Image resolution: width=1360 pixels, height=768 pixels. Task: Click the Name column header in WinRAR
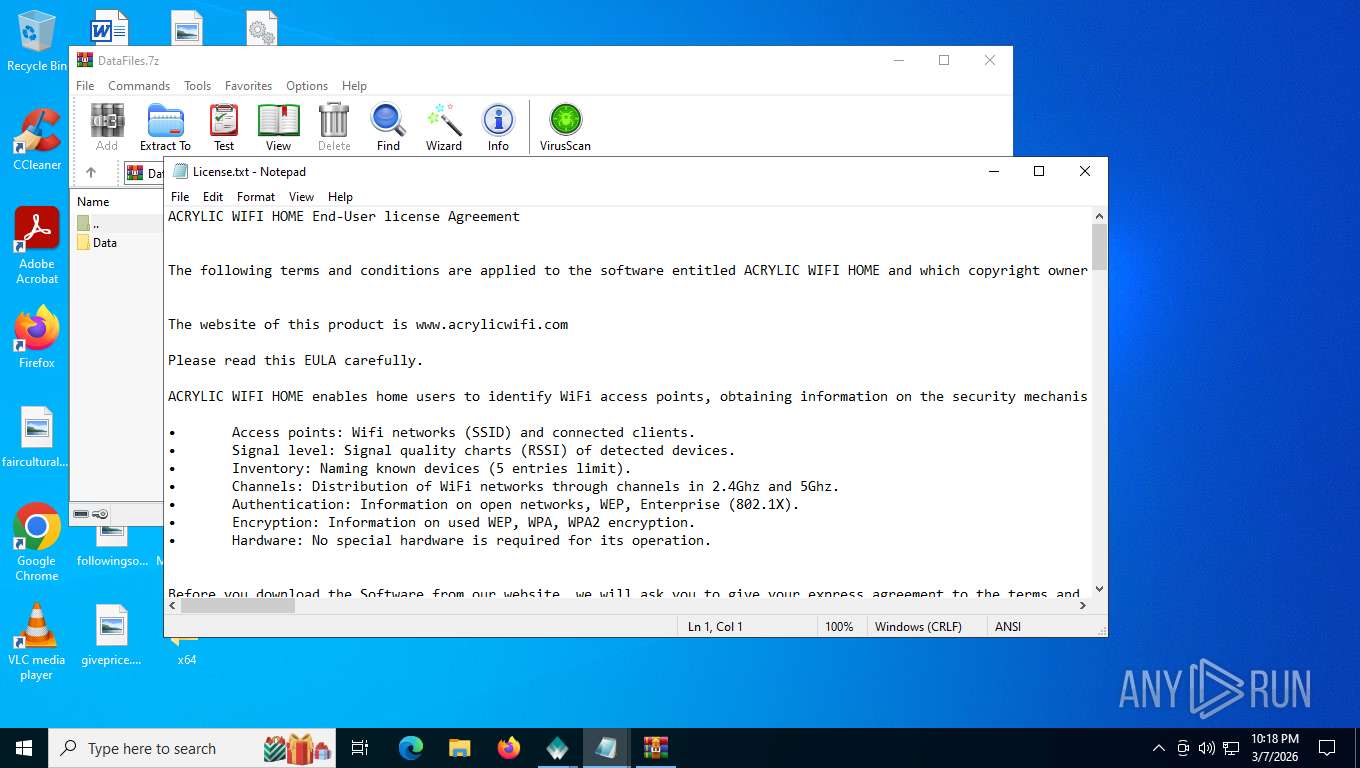[93, 201]
